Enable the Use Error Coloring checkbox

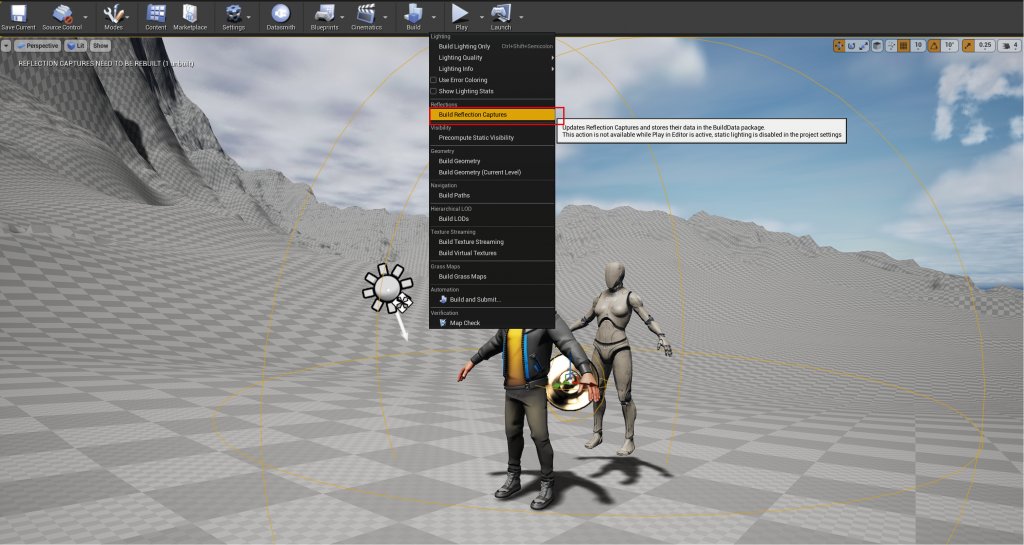point(434,80)
